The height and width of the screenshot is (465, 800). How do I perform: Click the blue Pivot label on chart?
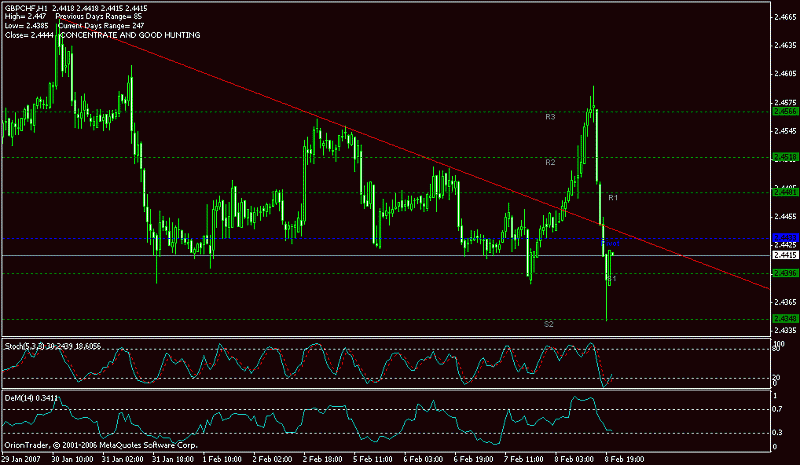(x=610, y=243)
